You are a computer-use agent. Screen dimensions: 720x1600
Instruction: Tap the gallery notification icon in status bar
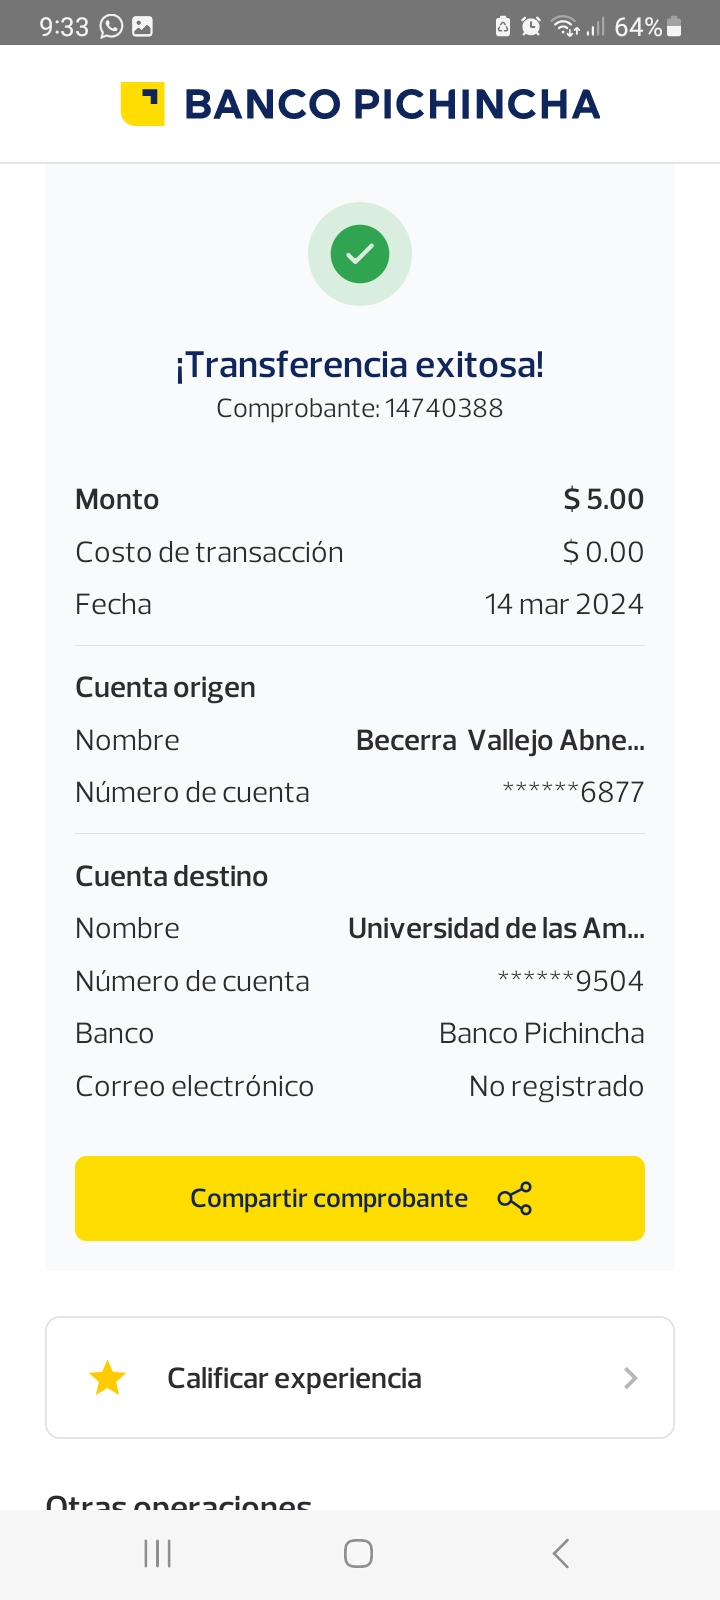(x=143, y=27)
